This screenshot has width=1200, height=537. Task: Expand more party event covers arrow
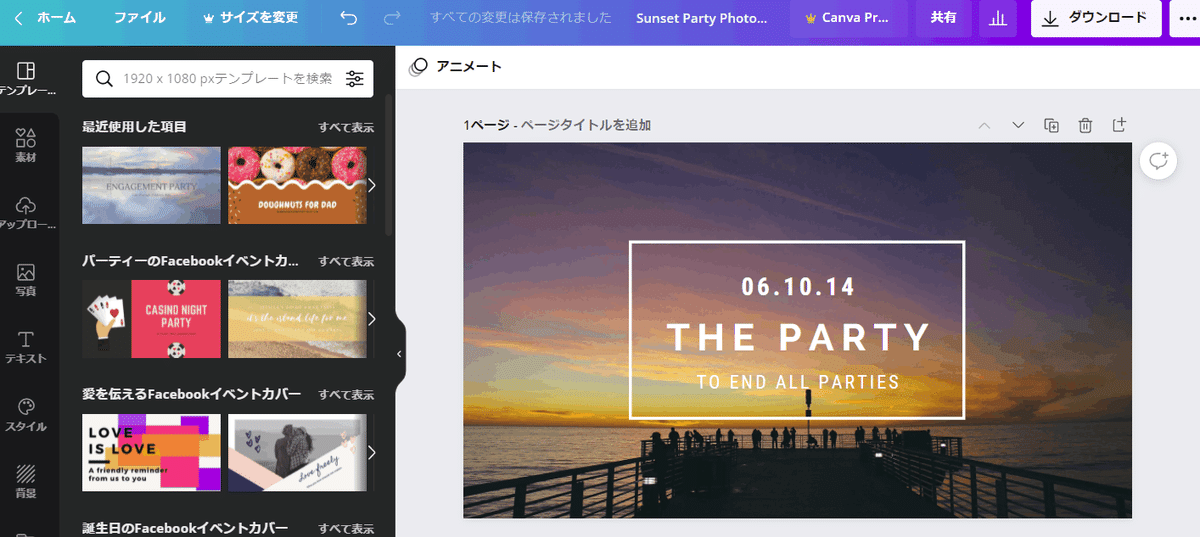tap(372, 319)
